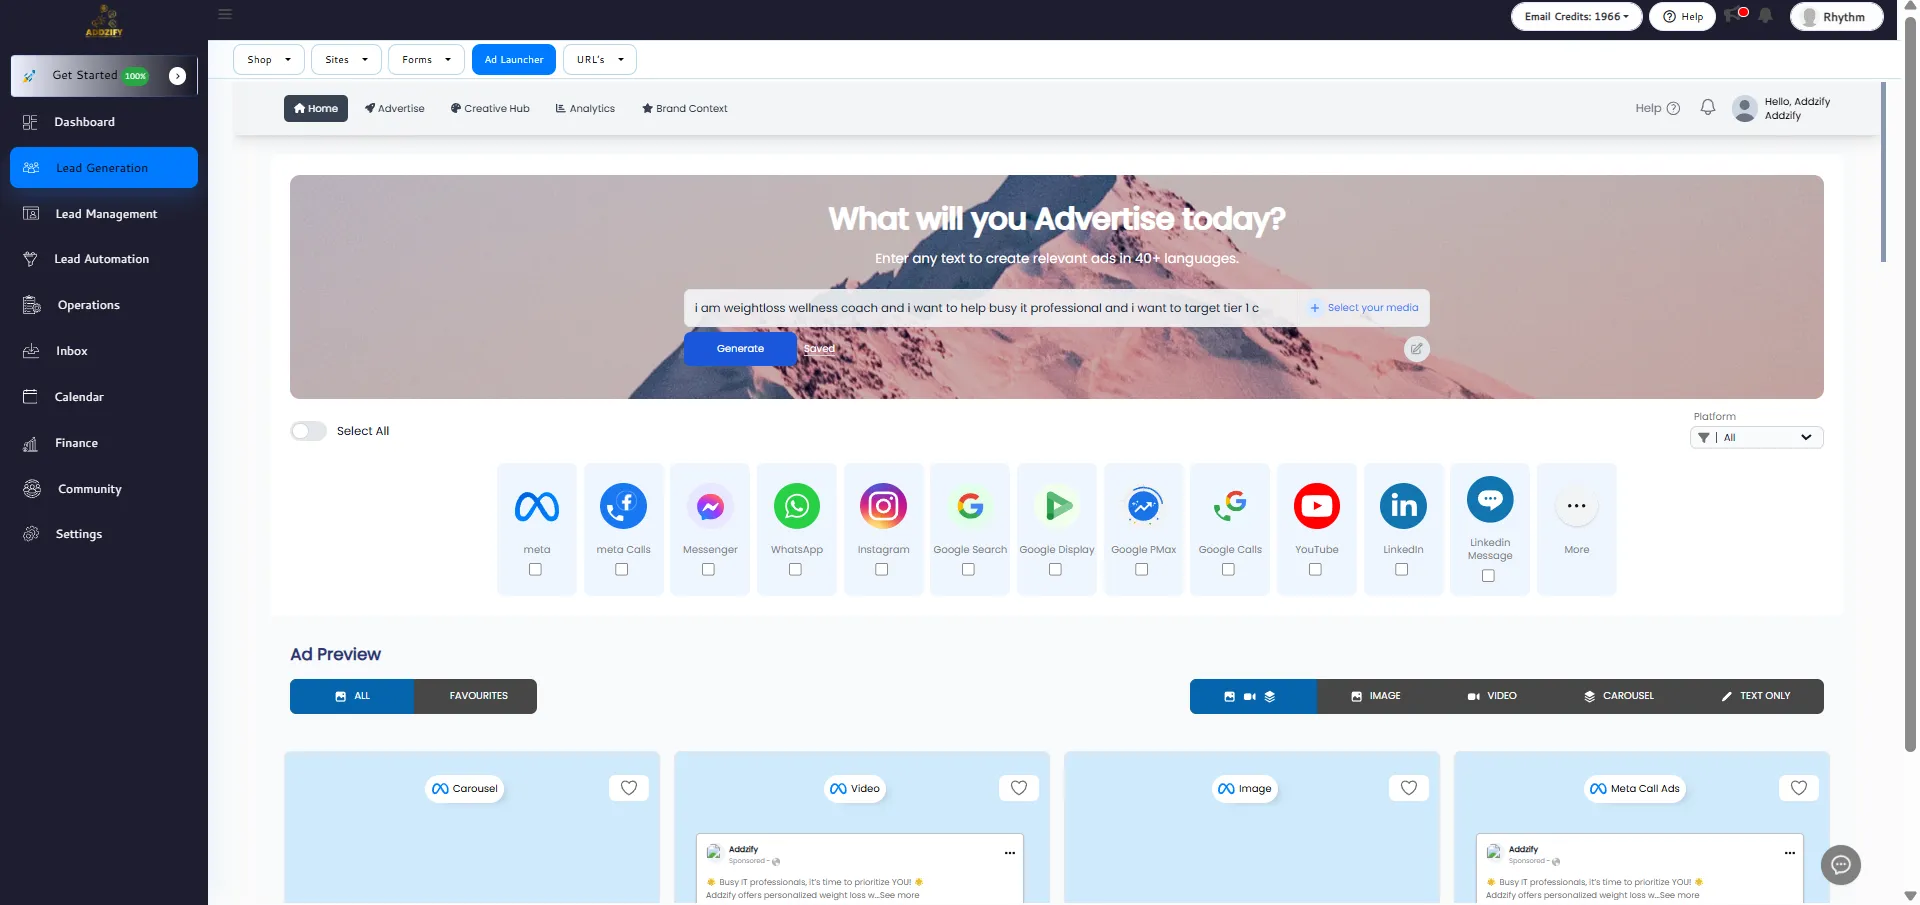Click the ad description text input
This screenshot has width=1920, height=905.
(990, 308)
